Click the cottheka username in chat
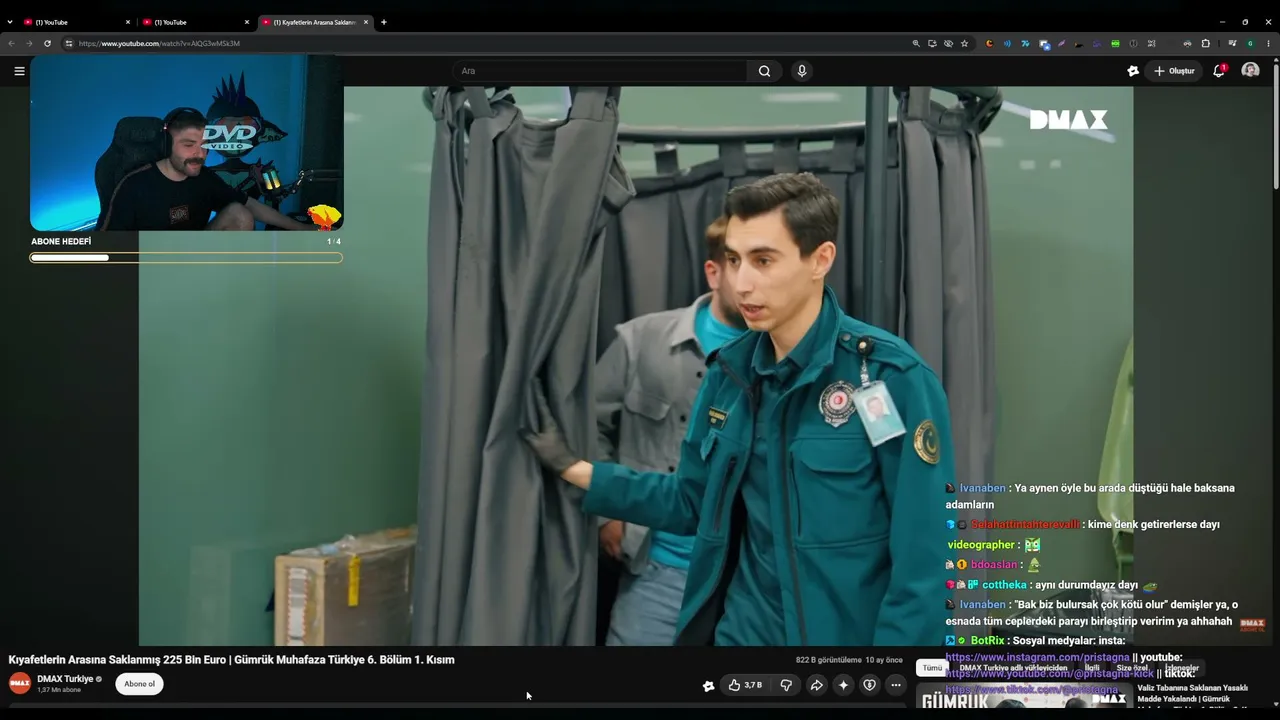This screenshot has height=720, width=1280. point(1005,585)
